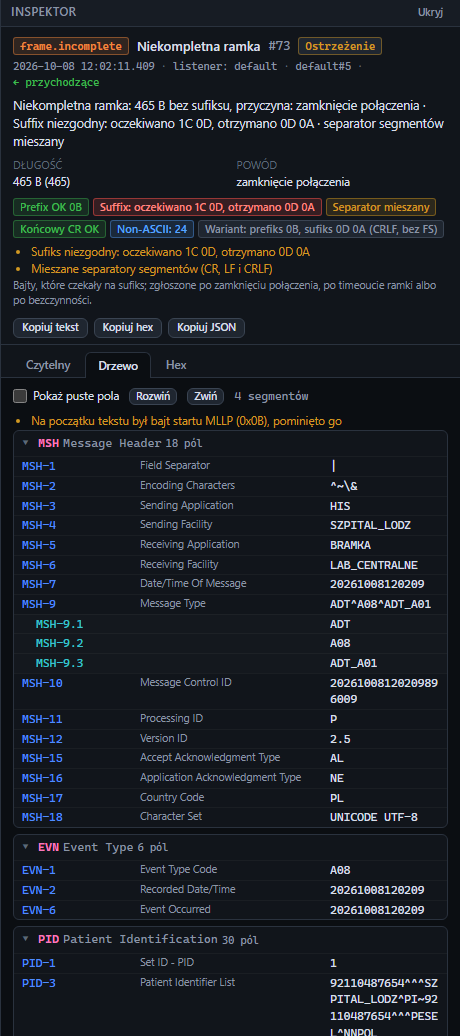
Task: Open the Hex tab
Action: point(176,364)
